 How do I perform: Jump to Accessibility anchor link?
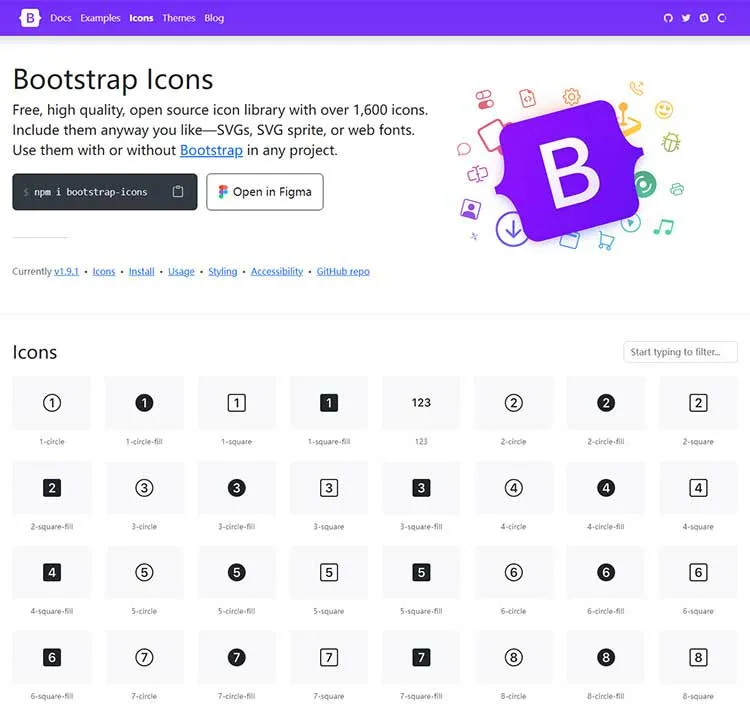[277, 271]
